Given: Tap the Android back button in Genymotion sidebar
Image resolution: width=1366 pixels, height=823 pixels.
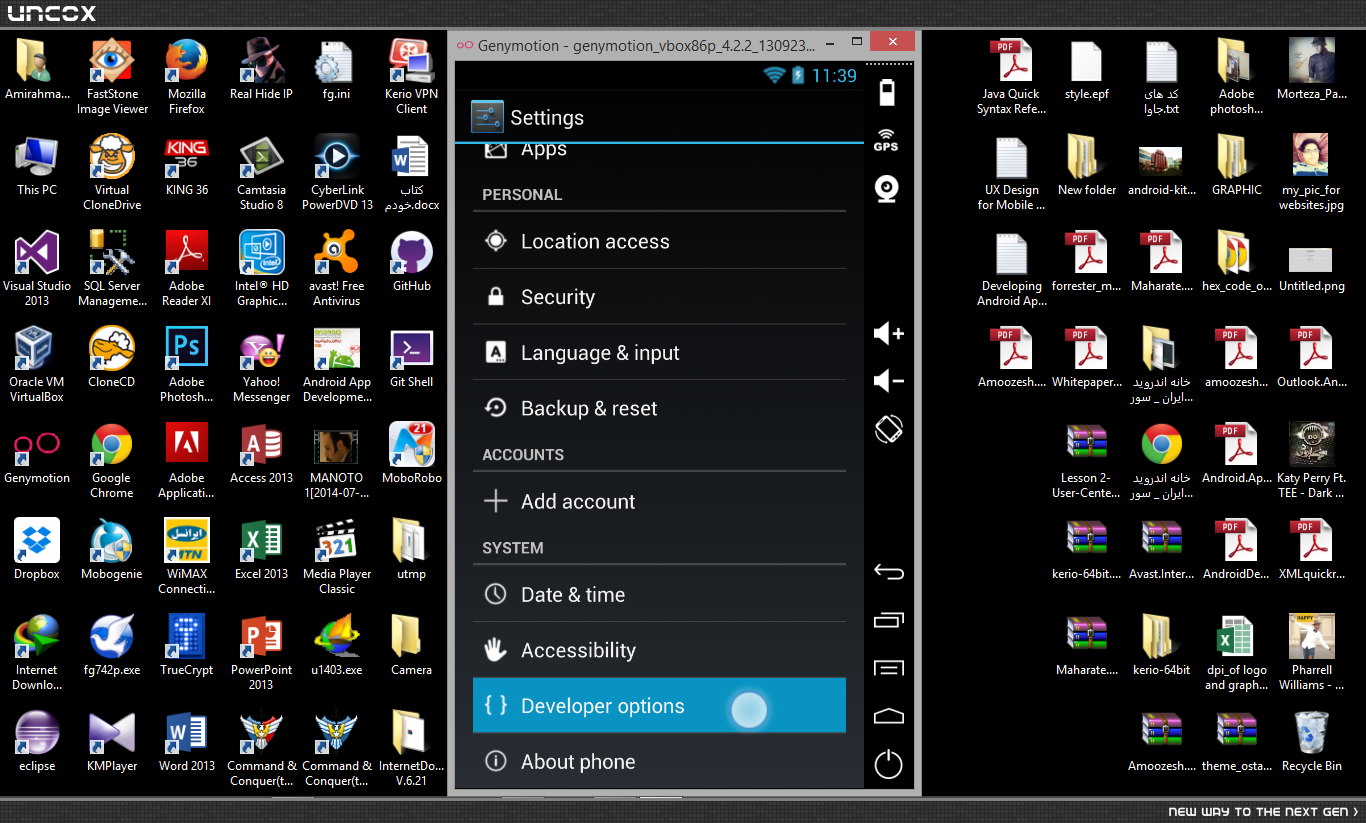Looking at the screenshot, I should 888,572.
